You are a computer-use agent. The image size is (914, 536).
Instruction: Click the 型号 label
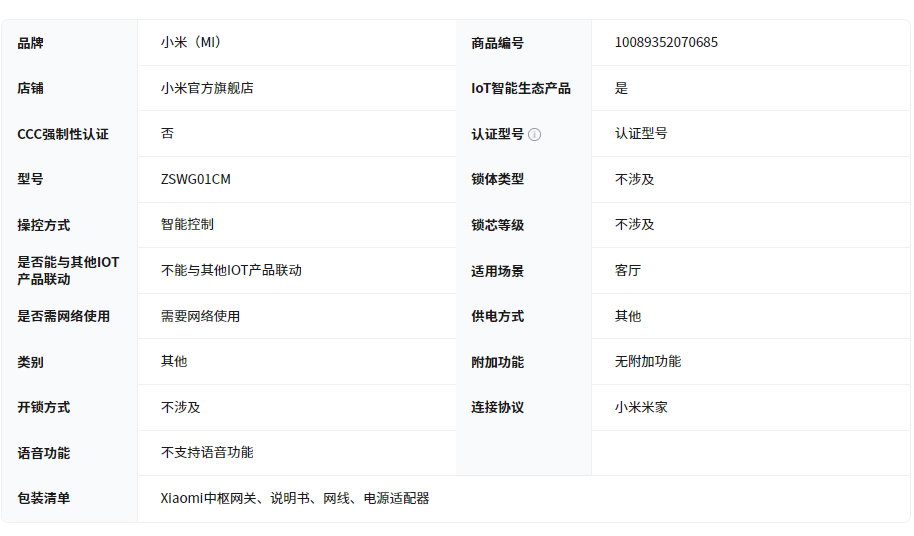click(30, 179)
